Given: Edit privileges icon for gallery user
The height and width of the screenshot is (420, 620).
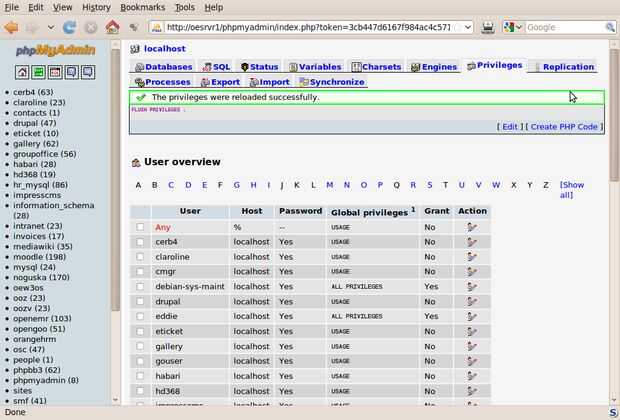Looking at the screenshot, I should click(x=471, y=346).
